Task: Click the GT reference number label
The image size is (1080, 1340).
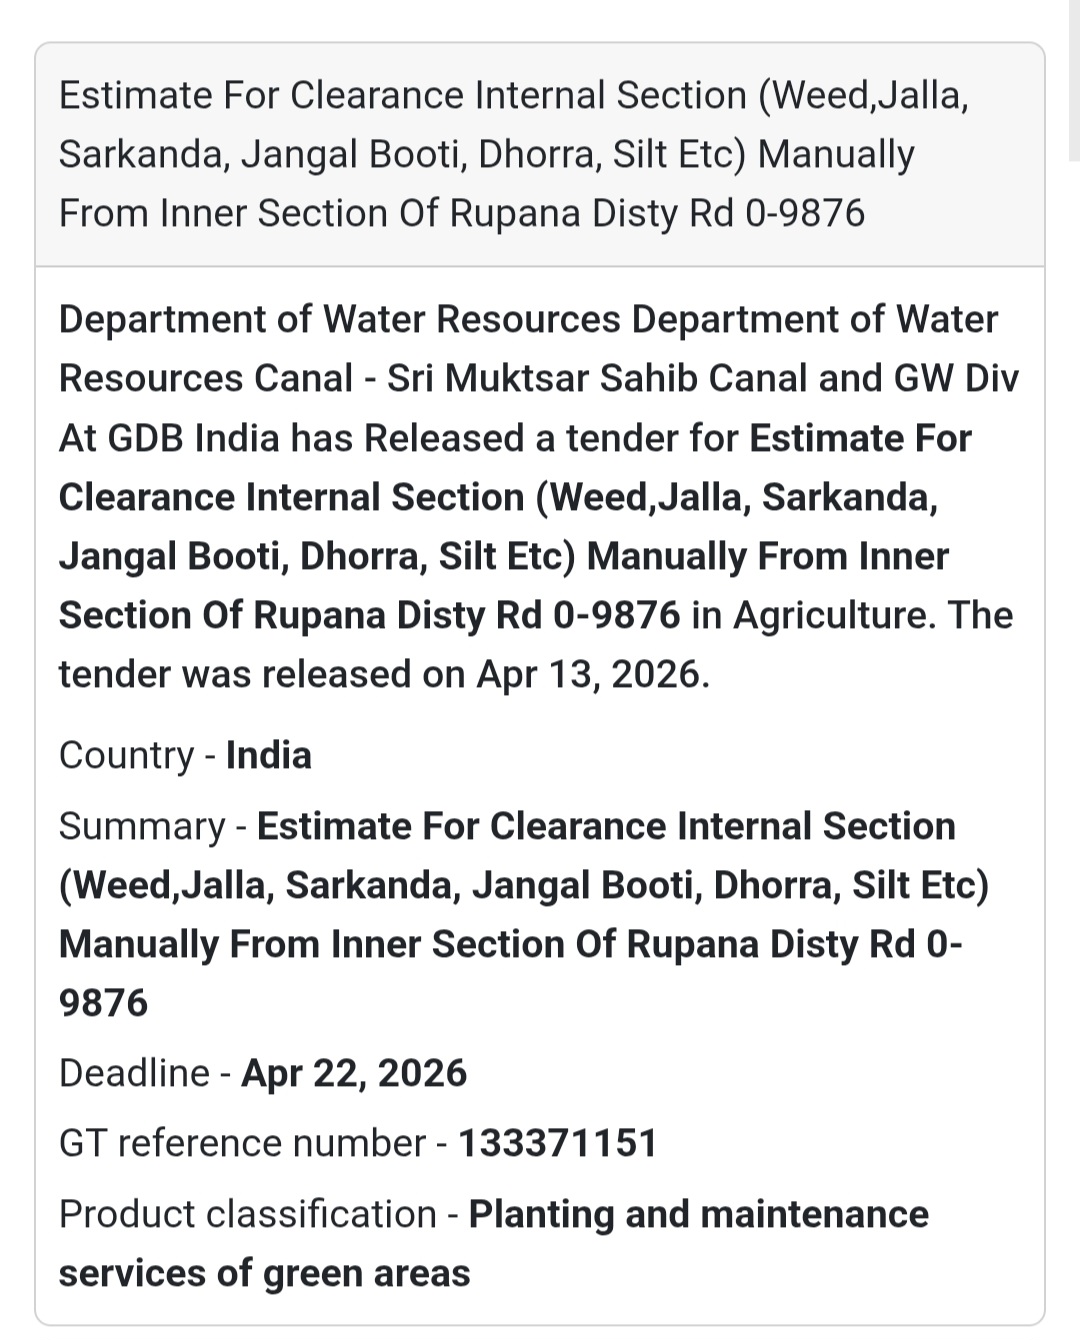Action: (242, 1143)
